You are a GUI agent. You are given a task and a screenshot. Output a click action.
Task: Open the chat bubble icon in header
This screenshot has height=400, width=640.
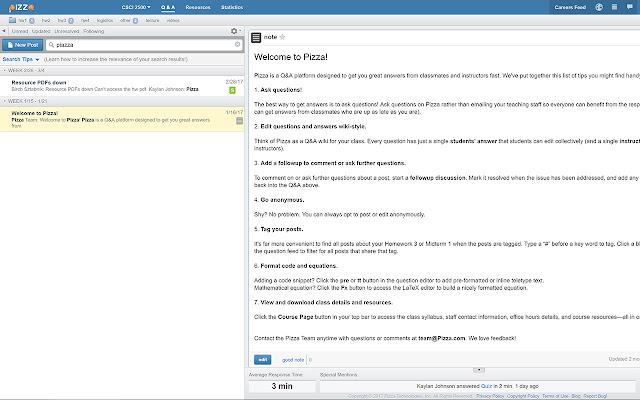[629, 7]
